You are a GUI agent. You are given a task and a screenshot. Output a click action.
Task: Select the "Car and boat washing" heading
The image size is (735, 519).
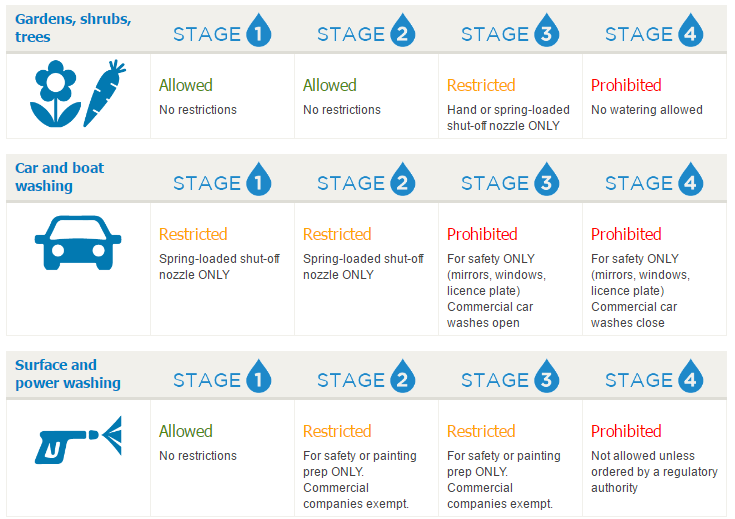pyautogui.click(x=60, y=177)
